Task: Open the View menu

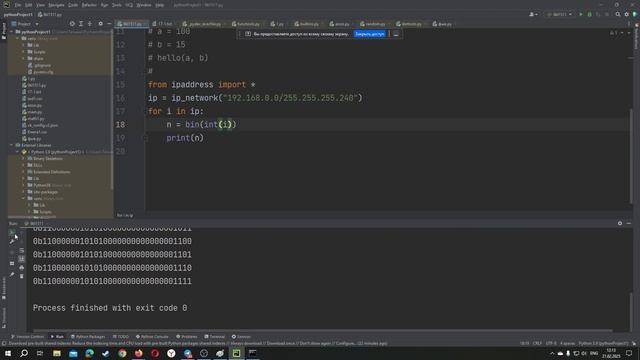Action: [40, 5]
